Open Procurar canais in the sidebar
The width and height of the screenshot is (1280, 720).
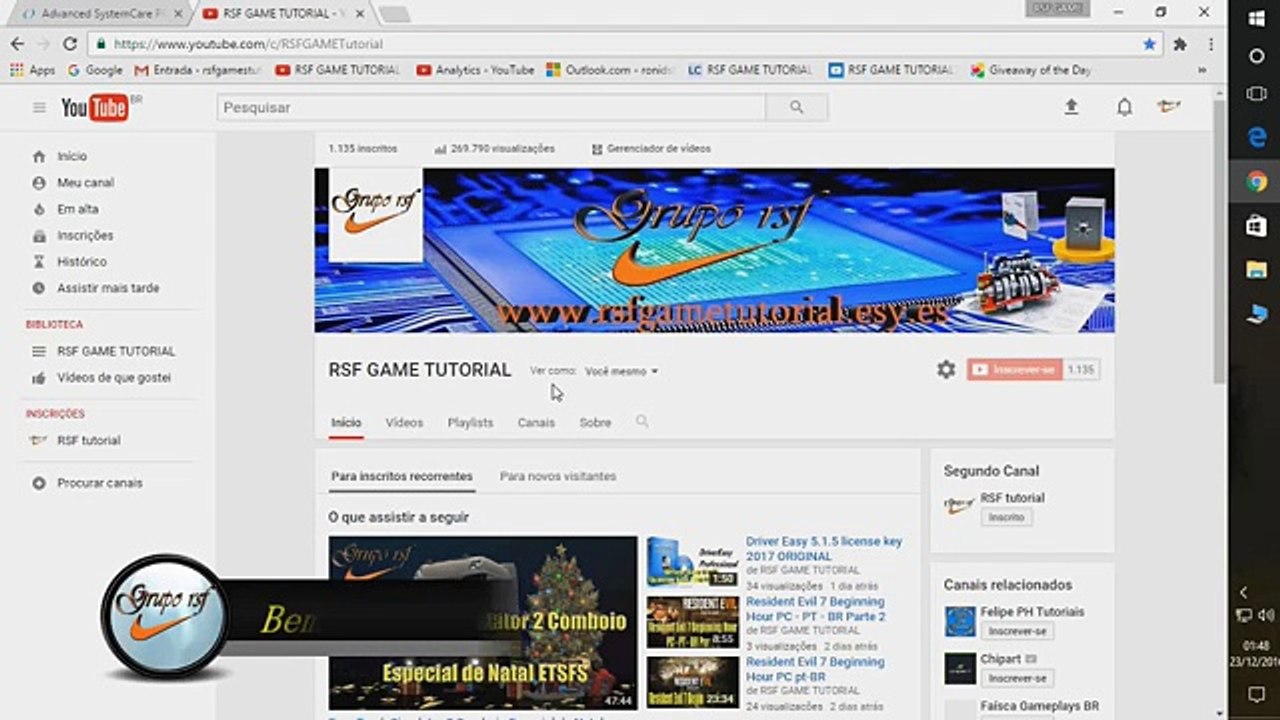pos(100,483)
